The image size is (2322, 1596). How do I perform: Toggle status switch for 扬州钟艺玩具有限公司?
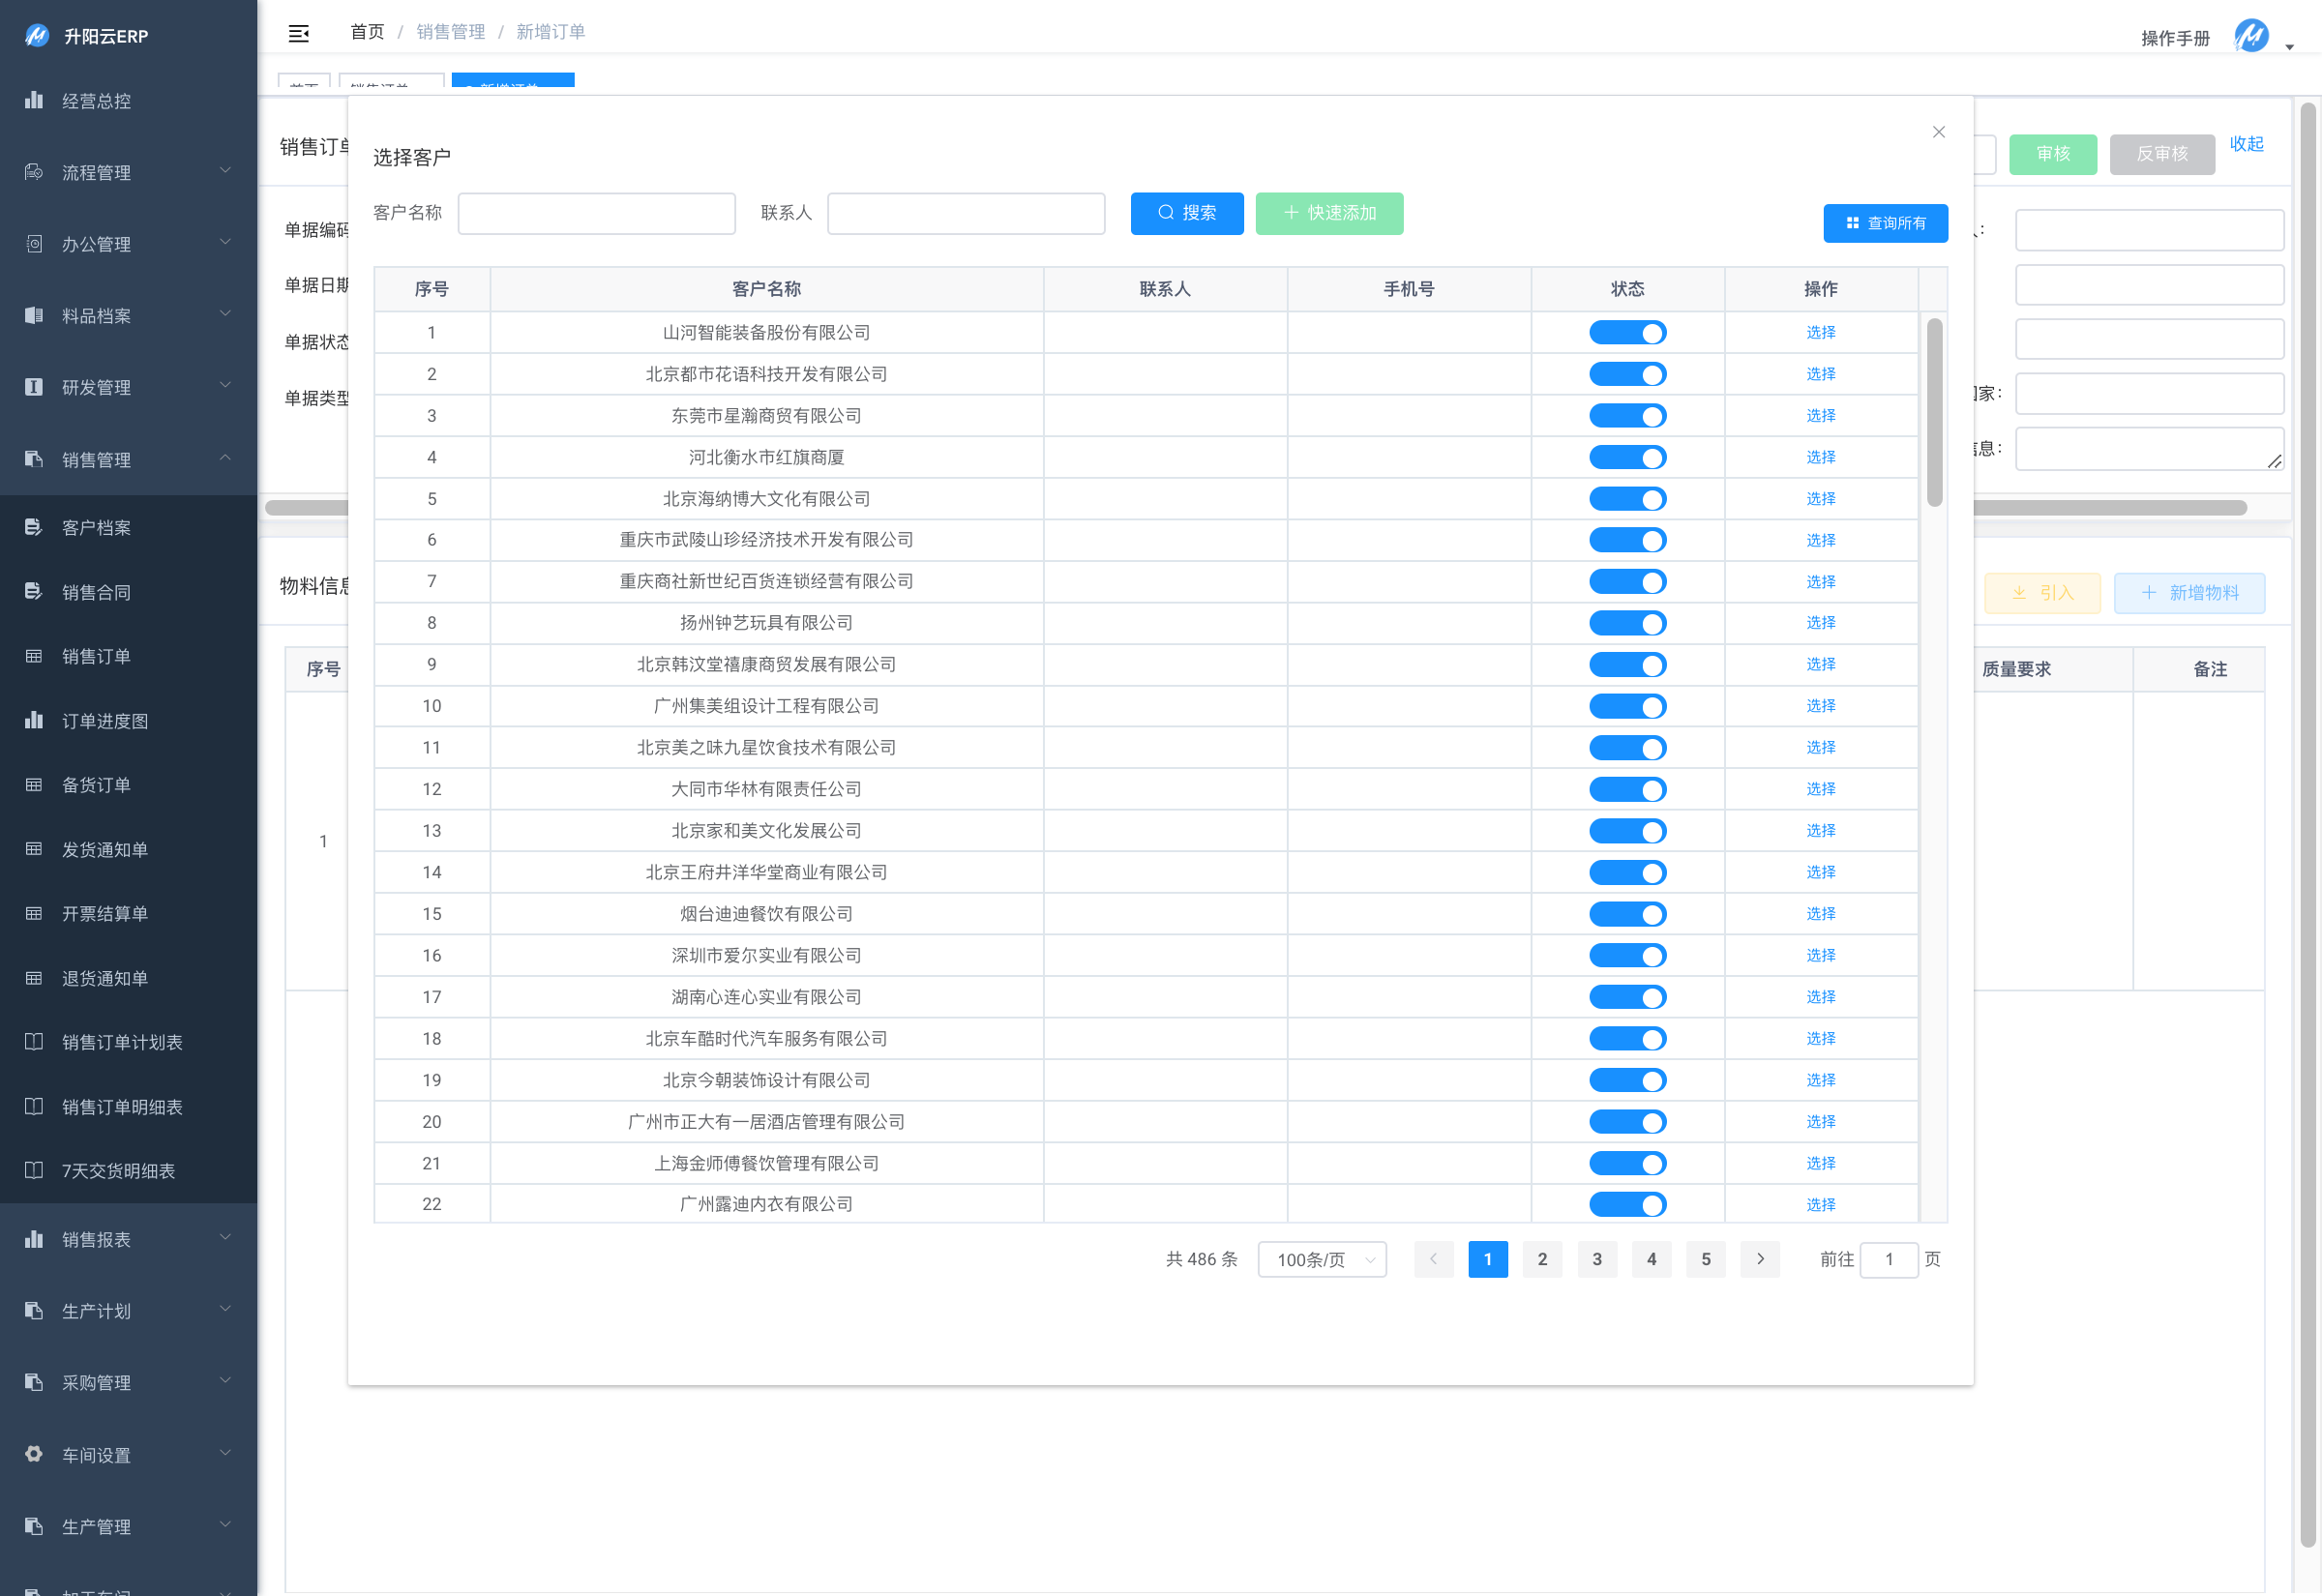point(1627,623)
